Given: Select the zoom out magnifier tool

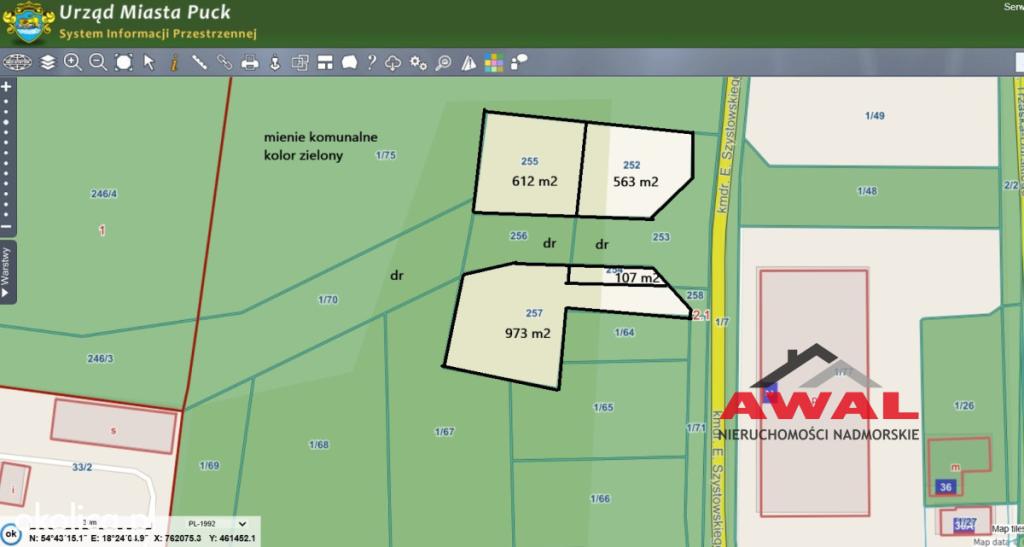Looking at the screenshot, I should click(98, 62).
